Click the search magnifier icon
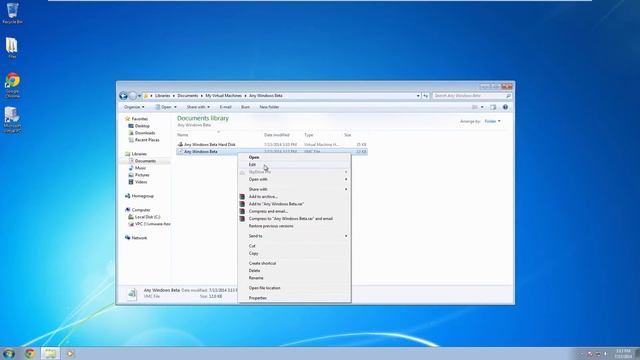Image resolution: width=640 pixels, height=360 pixels. pos(508,96)
